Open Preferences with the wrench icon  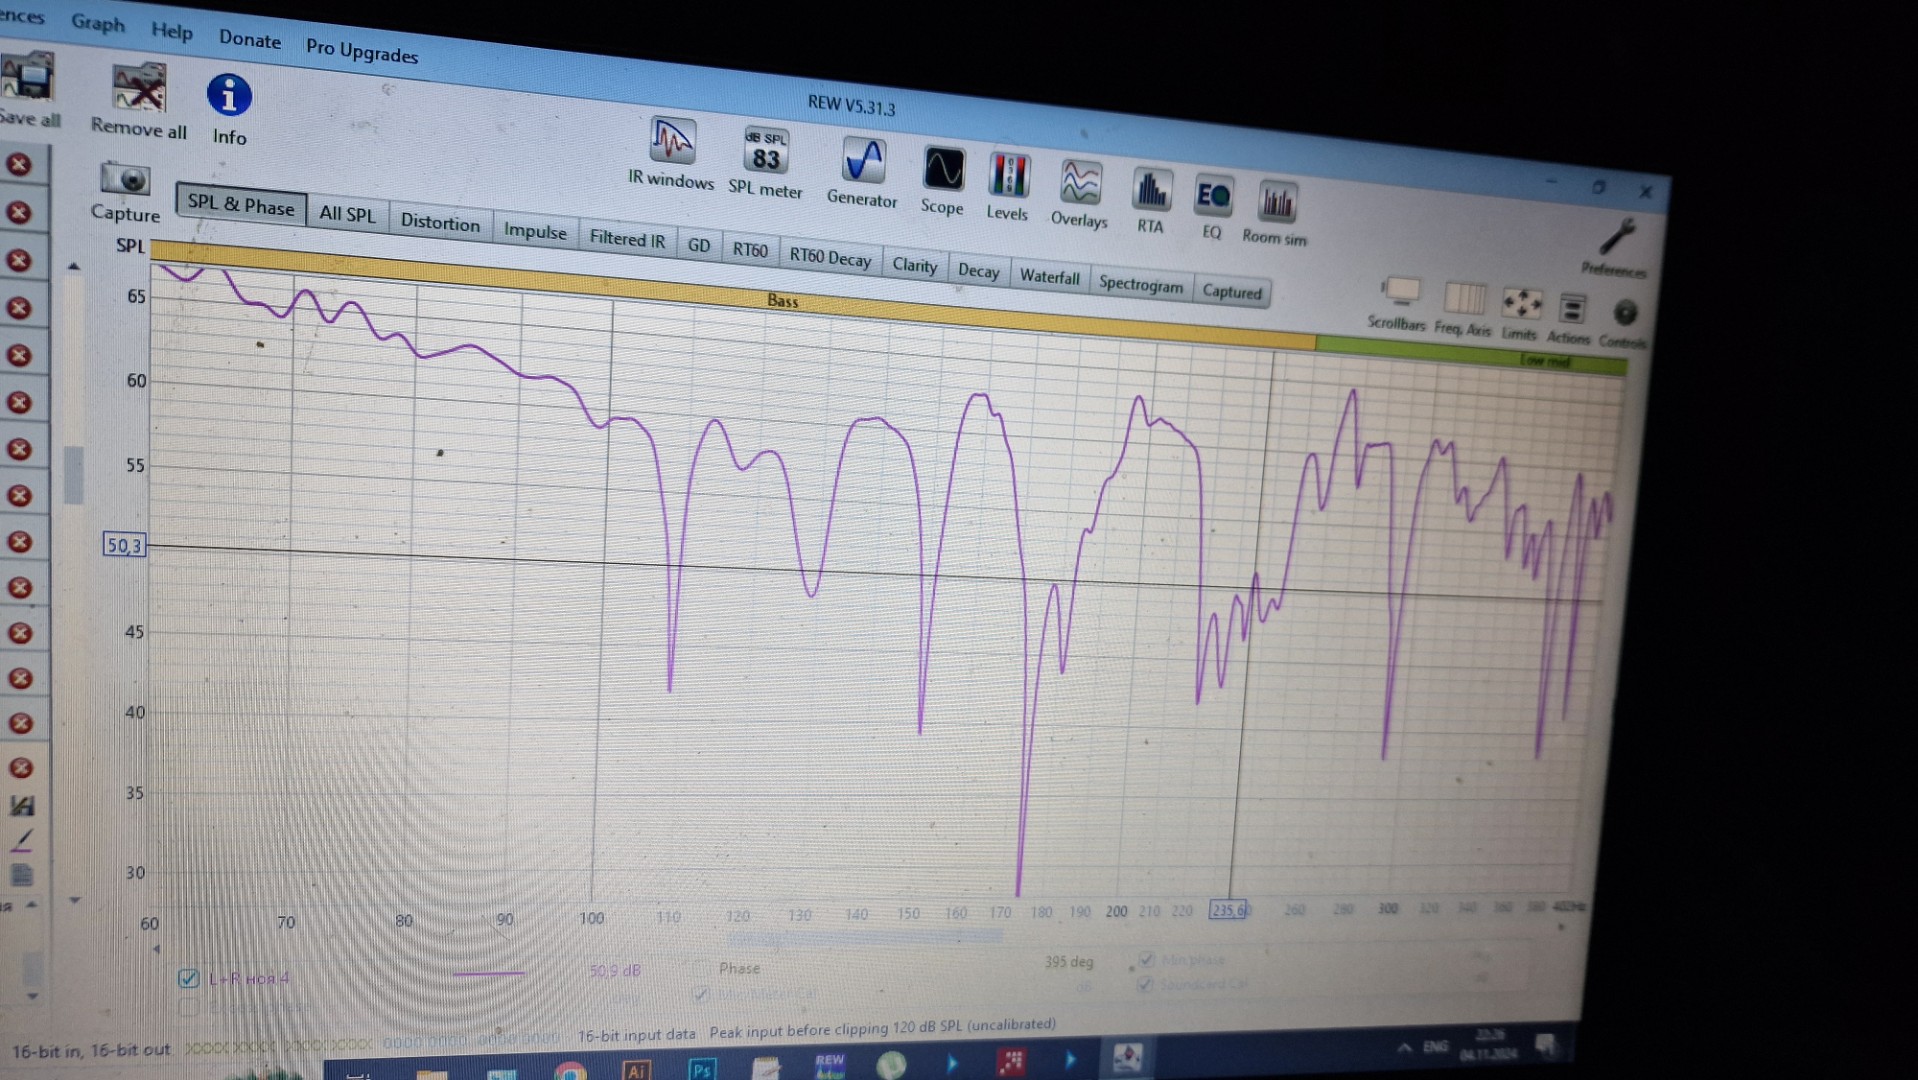(x=1615, y=241)
